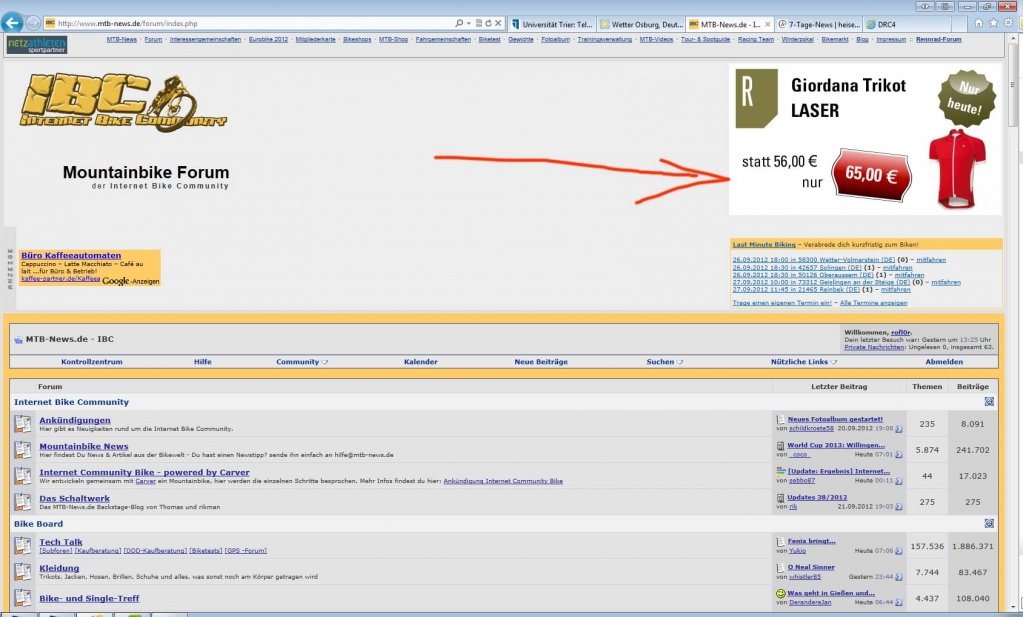Open user profile link rofl0r
This screenshot has height=617, width=1023.
(x=902, y=333)
